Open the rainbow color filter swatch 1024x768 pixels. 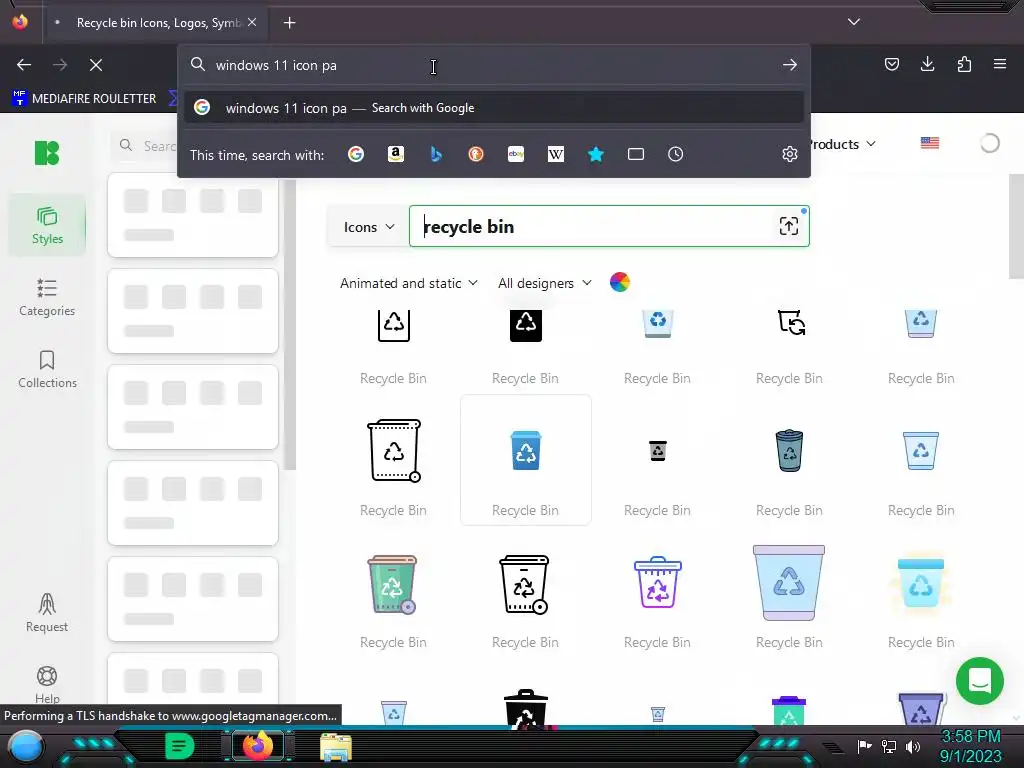(620, 282)
